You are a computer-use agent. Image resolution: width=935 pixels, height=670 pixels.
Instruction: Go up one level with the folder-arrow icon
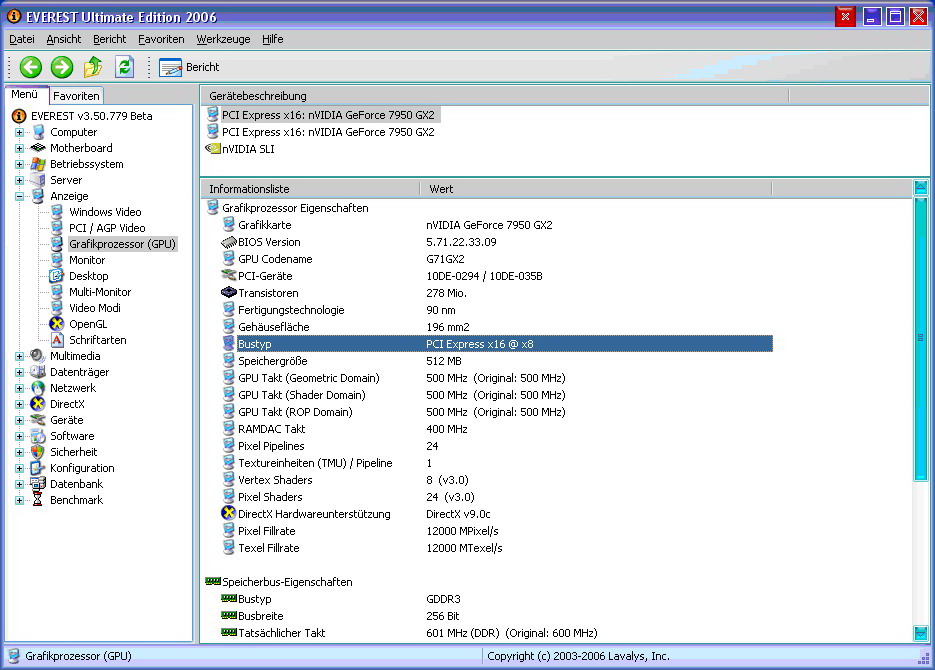click(x=93, y=67)
